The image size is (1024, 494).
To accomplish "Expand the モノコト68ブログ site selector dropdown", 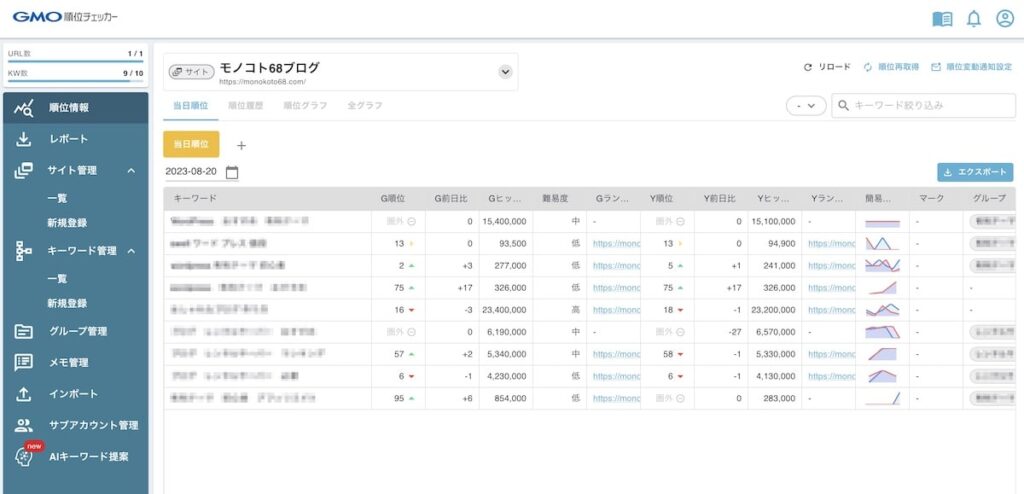I will (x=505, y=72).
